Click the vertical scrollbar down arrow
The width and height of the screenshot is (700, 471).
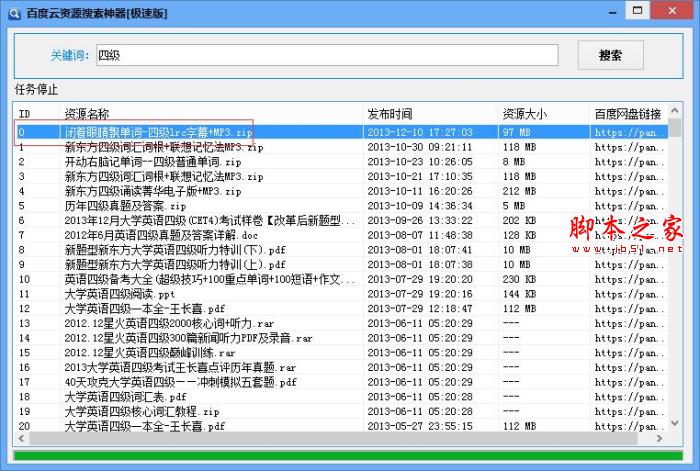click(675, 423)
